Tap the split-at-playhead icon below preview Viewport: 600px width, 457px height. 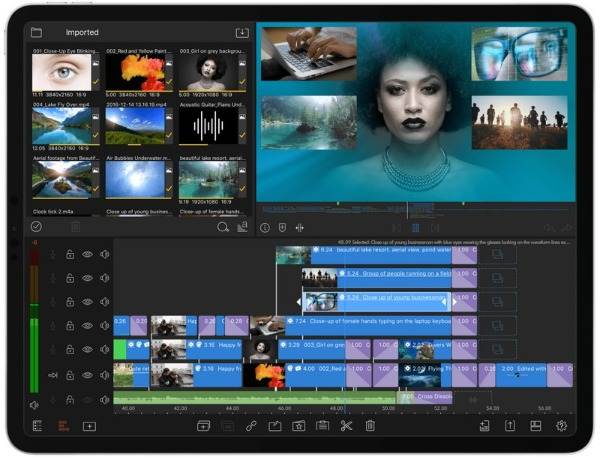(x=300, y=228)
